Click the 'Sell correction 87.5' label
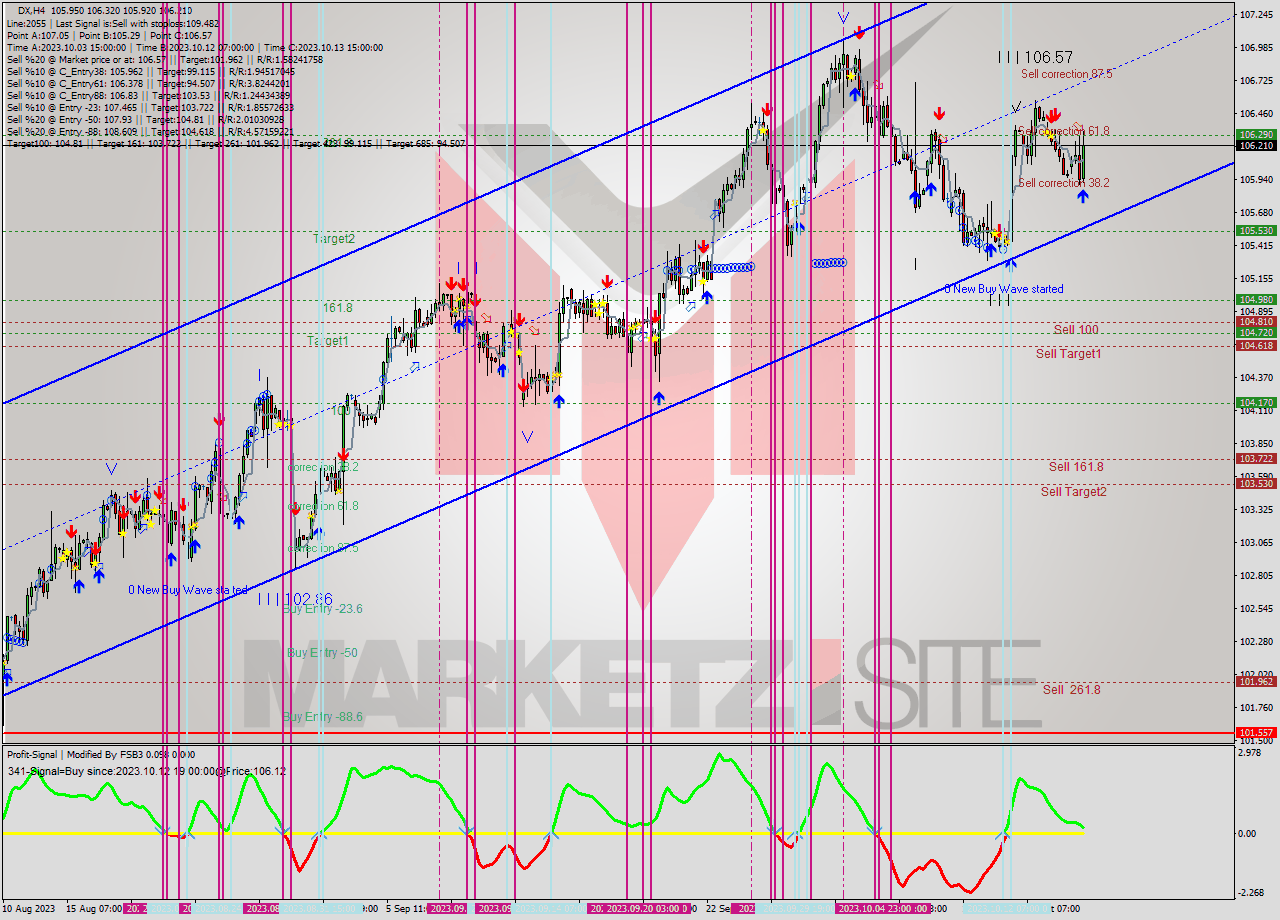 [1066, 74]
